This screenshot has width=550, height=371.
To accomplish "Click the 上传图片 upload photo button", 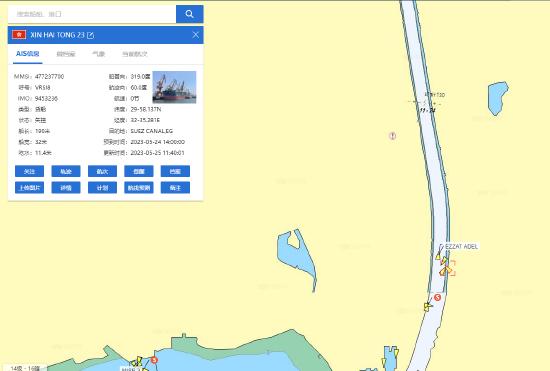I will click(29, 188).
